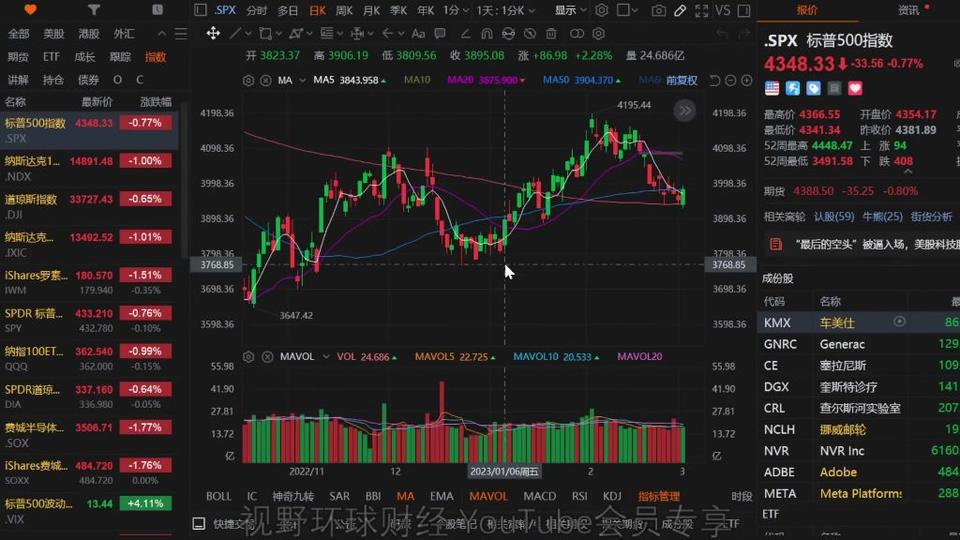Take a chart screenshot with camera icon

tap(658, 10)
